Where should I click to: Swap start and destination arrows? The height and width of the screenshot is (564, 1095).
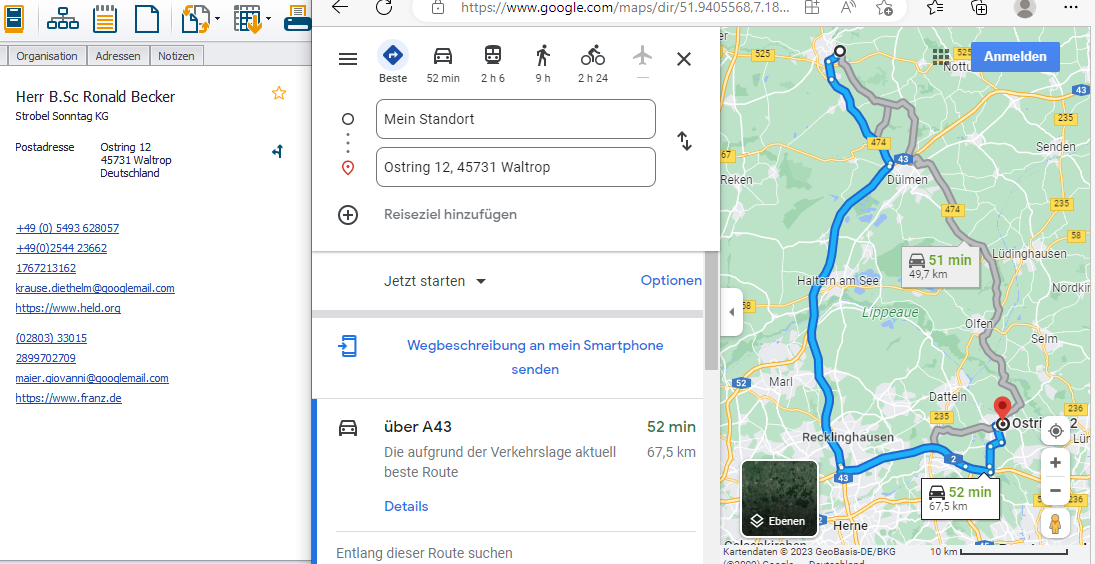(684, 141)
